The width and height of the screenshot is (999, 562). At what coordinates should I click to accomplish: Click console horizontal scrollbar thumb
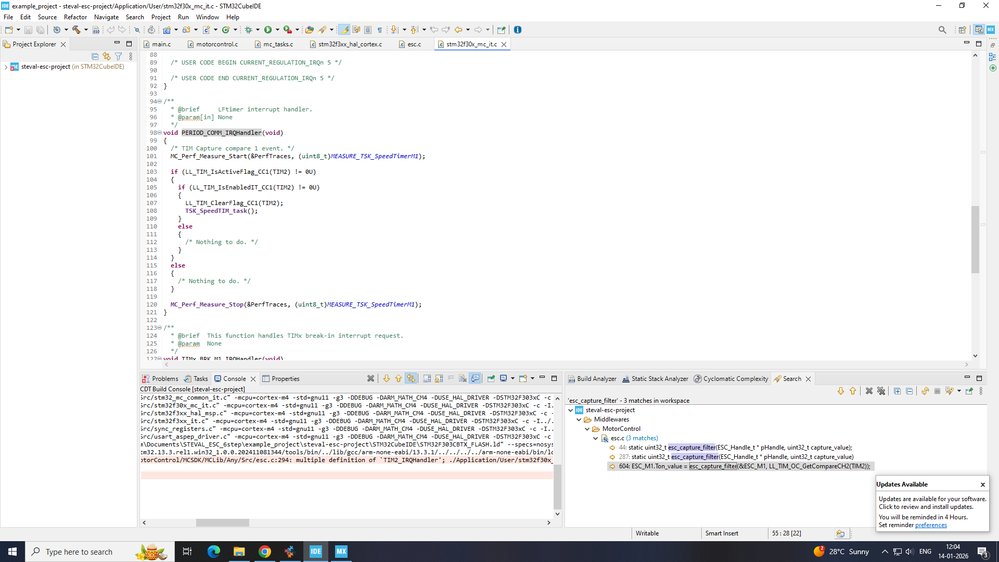pyautogui.click(x=222, y=522)
